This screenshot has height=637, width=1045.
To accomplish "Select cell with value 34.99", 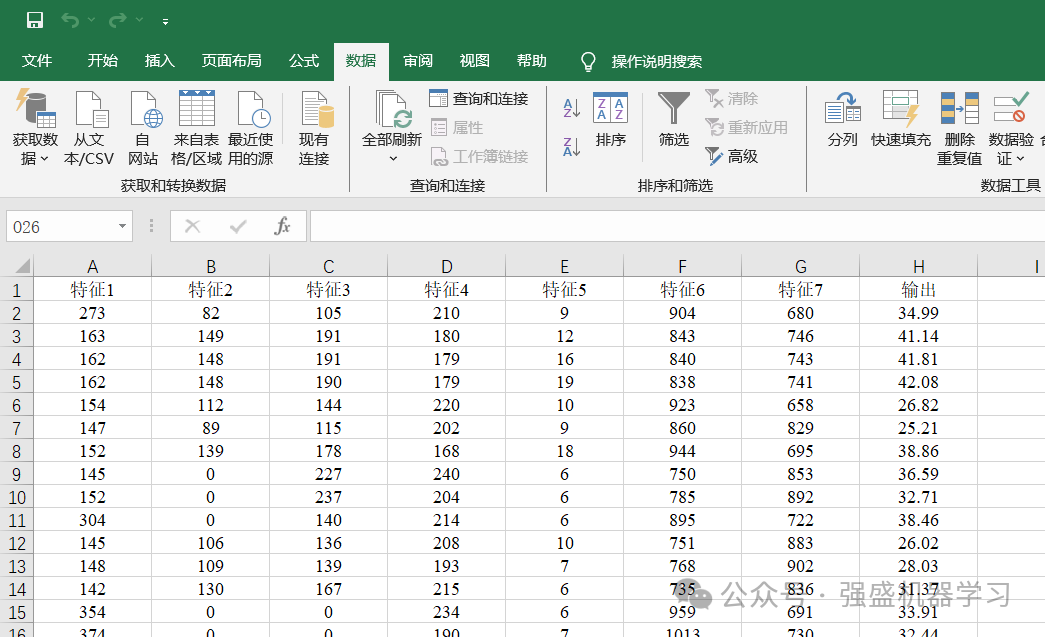I will (x=918, y=313).
